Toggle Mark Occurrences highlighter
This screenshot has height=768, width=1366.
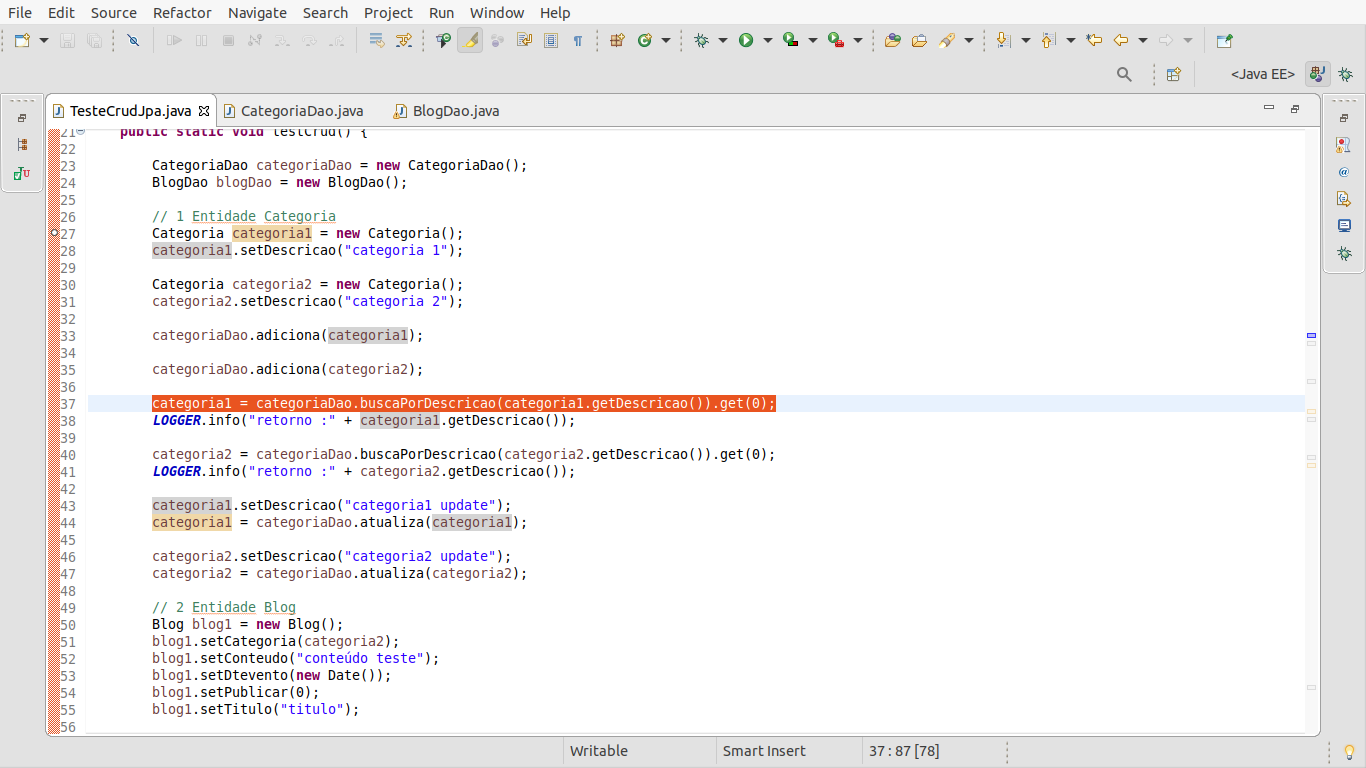tap(470, 41)
